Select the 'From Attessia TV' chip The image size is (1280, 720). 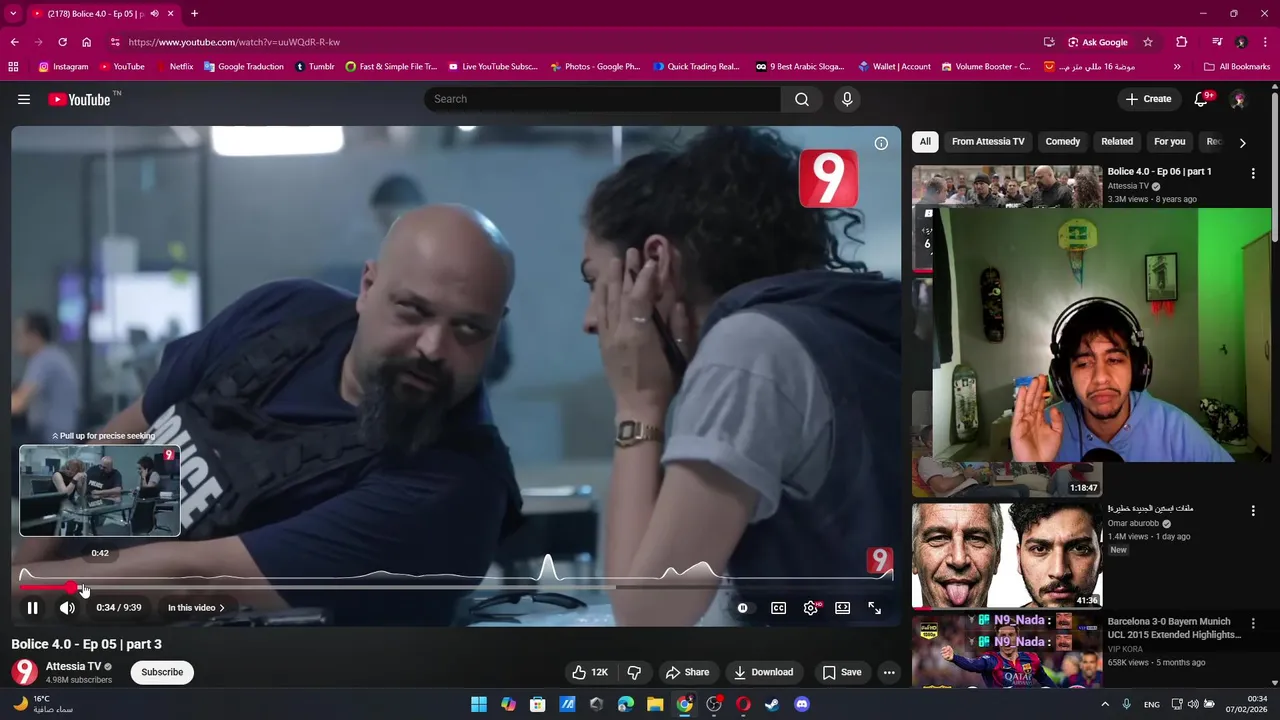[x=988, y=142]
